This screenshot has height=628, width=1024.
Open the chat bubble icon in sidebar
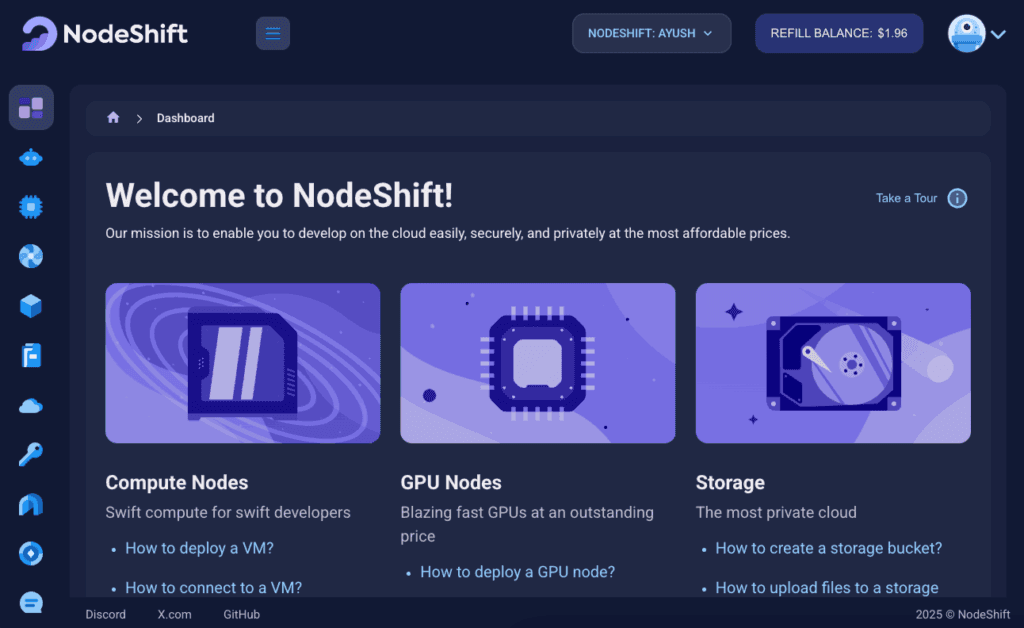31,602
